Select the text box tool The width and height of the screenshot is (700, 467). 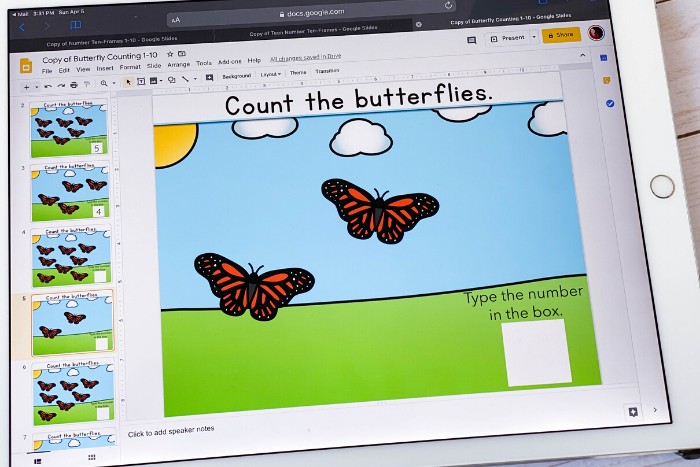pos(140,80)
